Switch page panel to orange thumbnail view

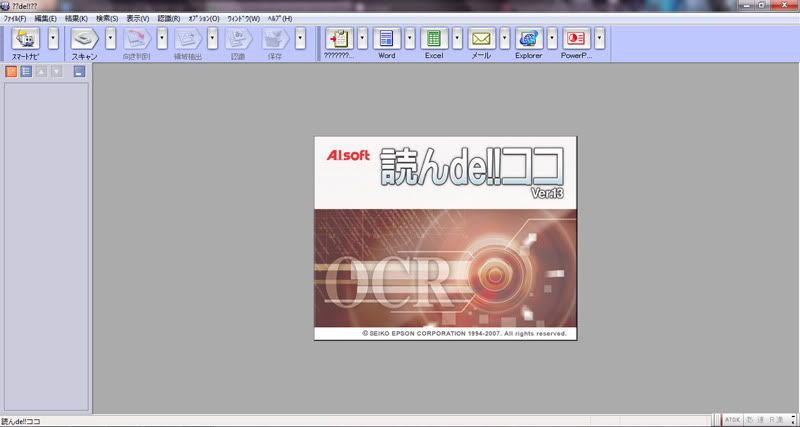click(x=11, y=71)
